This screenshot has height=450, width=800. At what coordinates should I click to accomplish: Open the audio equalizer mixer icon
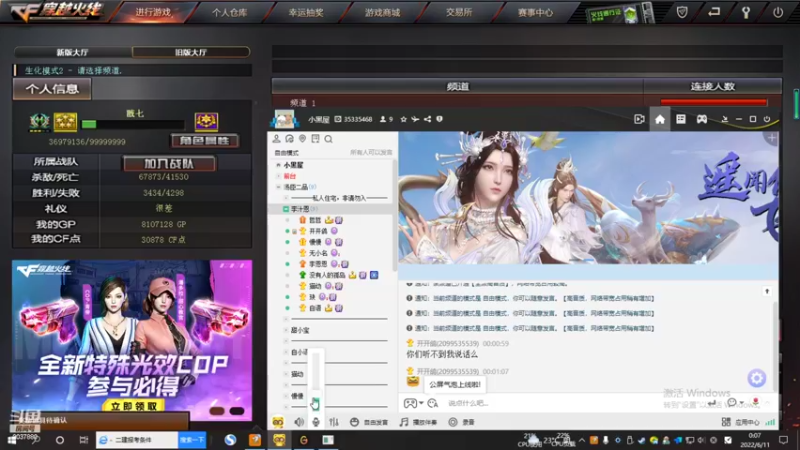click(334, 422)
